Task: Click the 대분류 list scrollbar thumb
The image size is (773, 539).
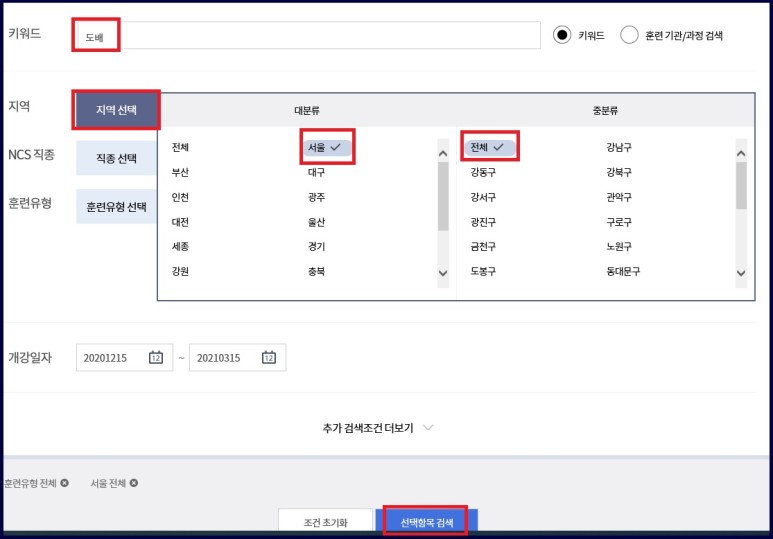Action: 443,196
